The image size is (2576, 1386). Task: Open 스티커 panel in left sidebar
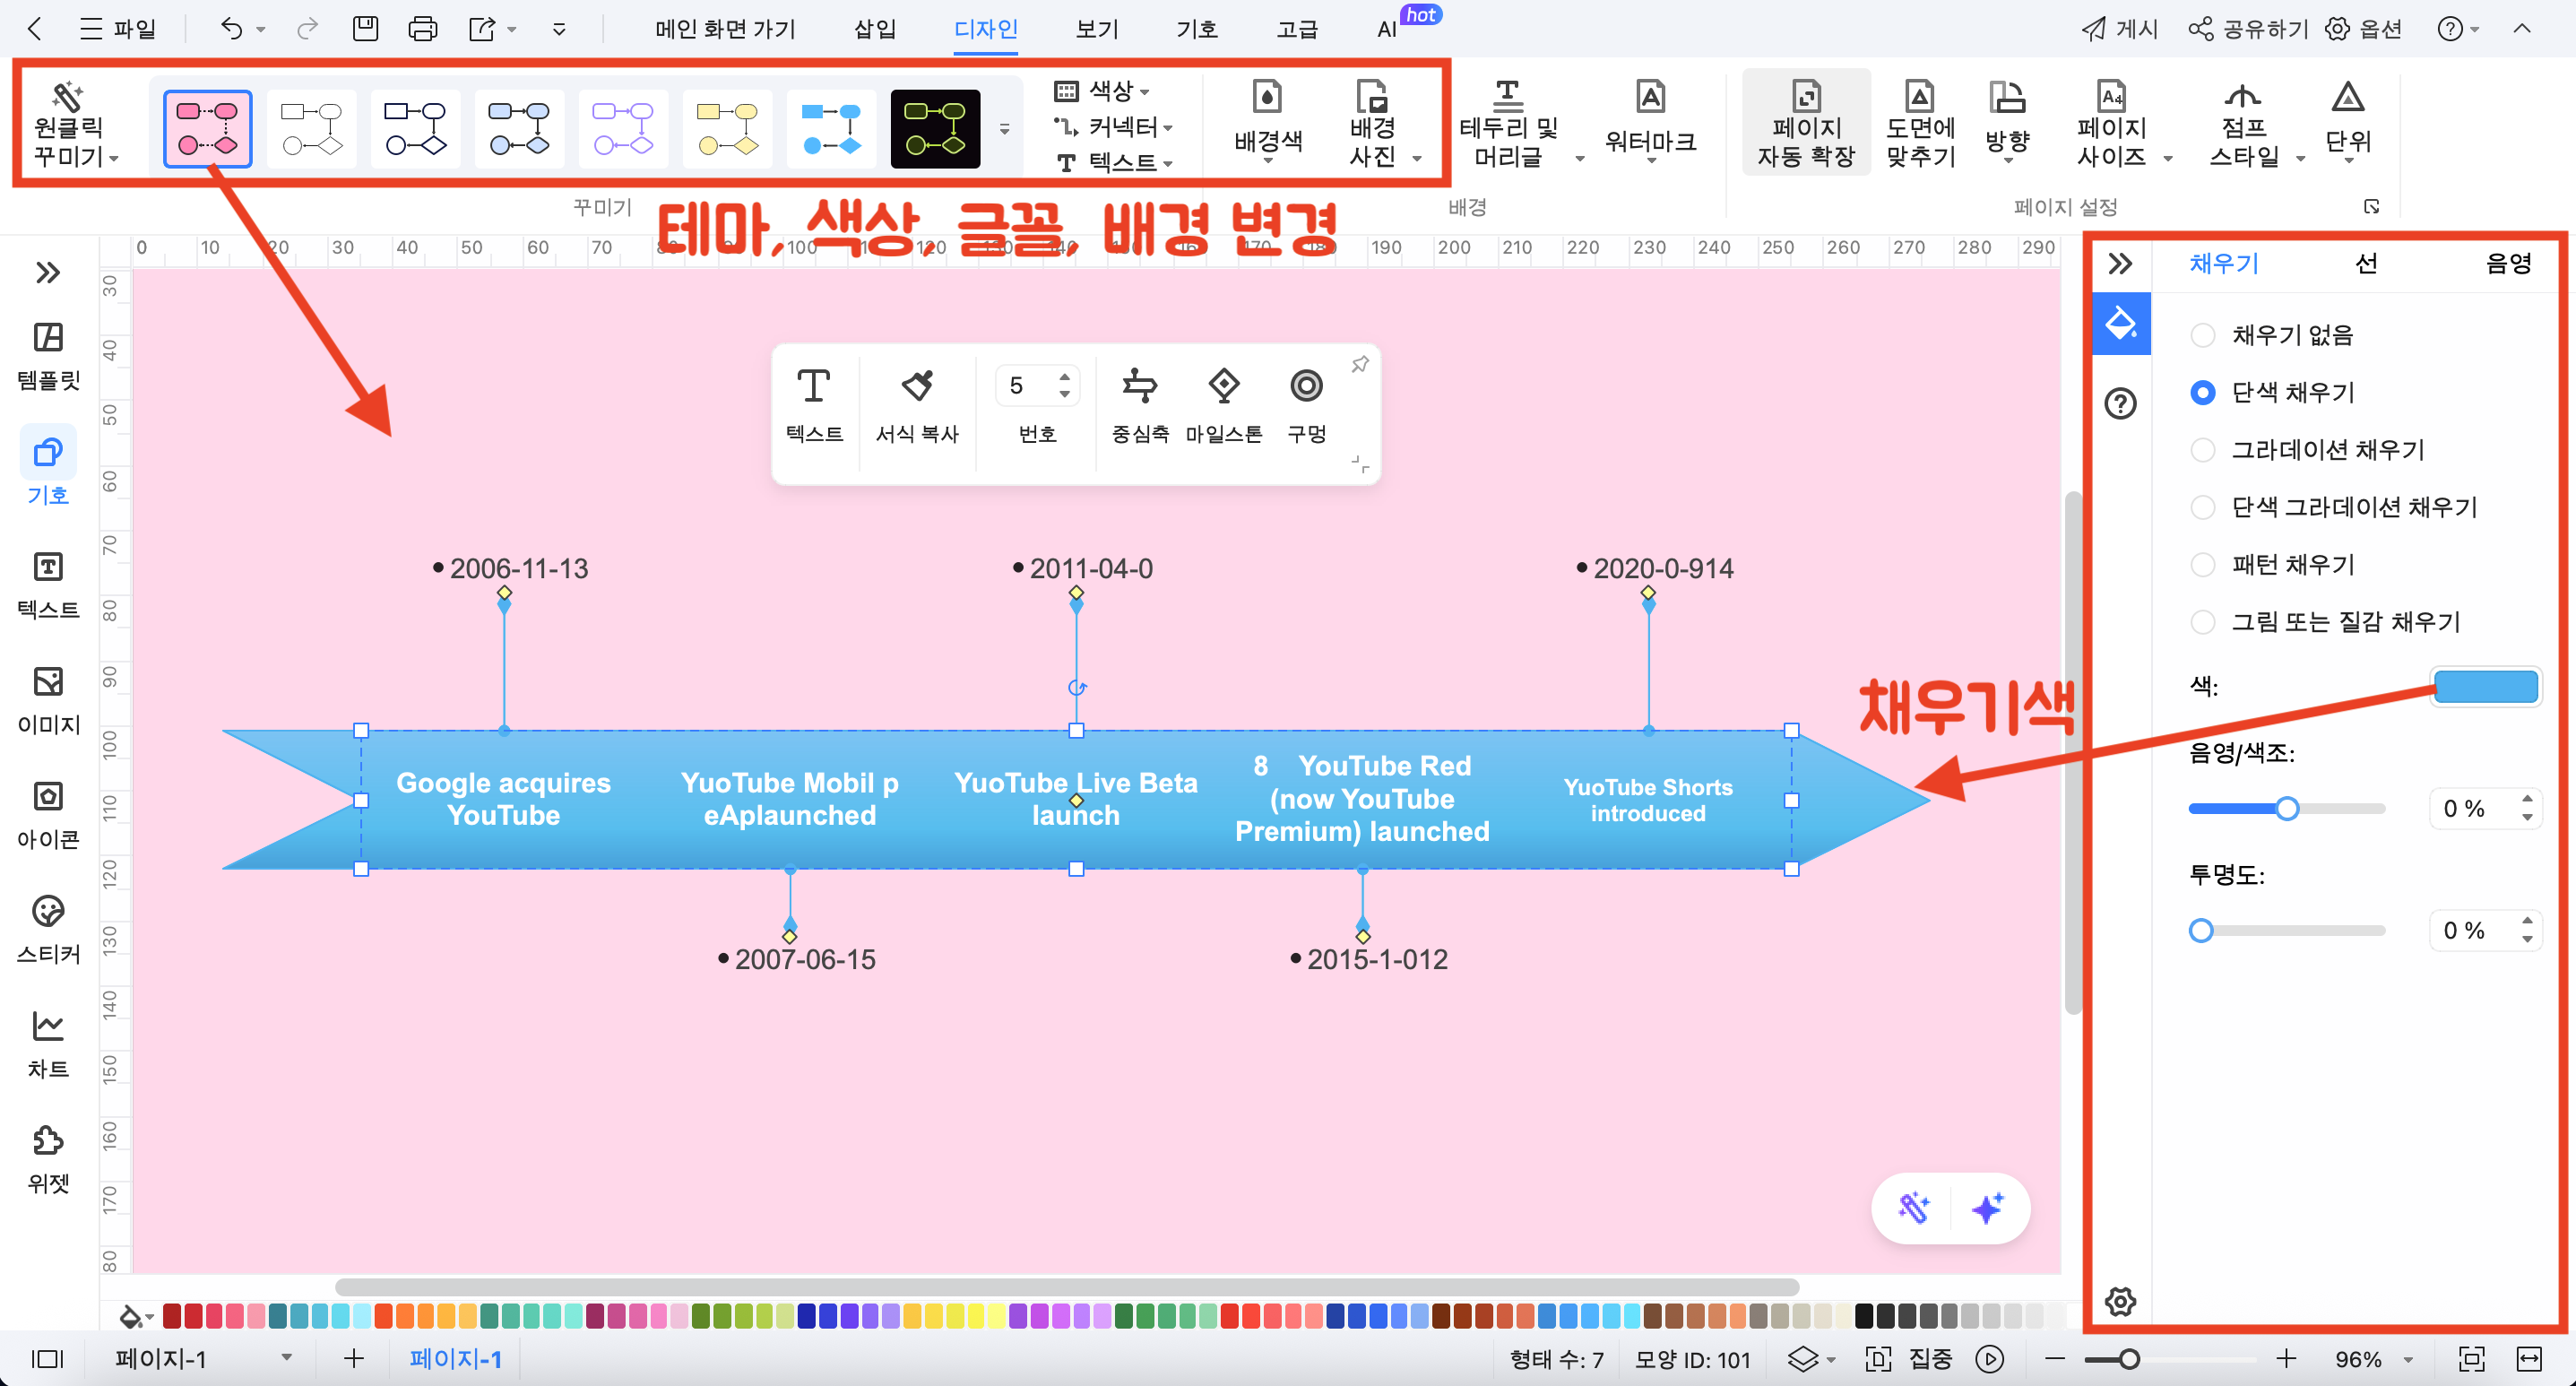[x=48, y=930]
